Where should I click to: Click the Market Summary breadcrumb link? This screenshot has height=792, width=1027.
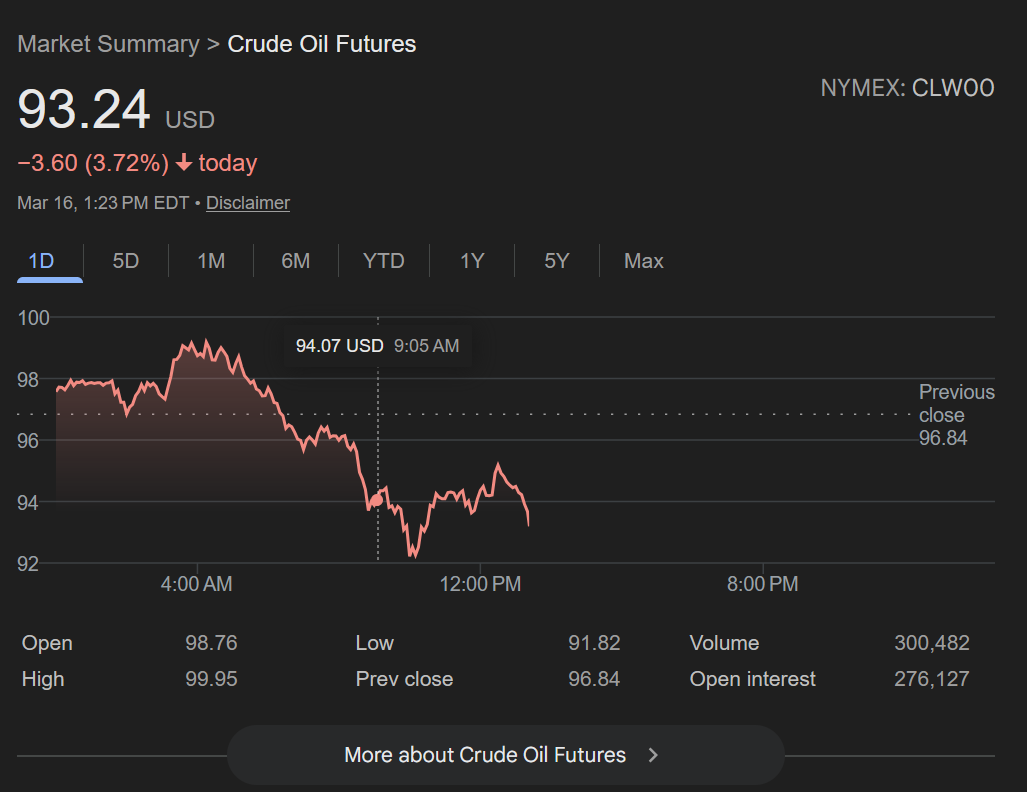click(108, 44)
